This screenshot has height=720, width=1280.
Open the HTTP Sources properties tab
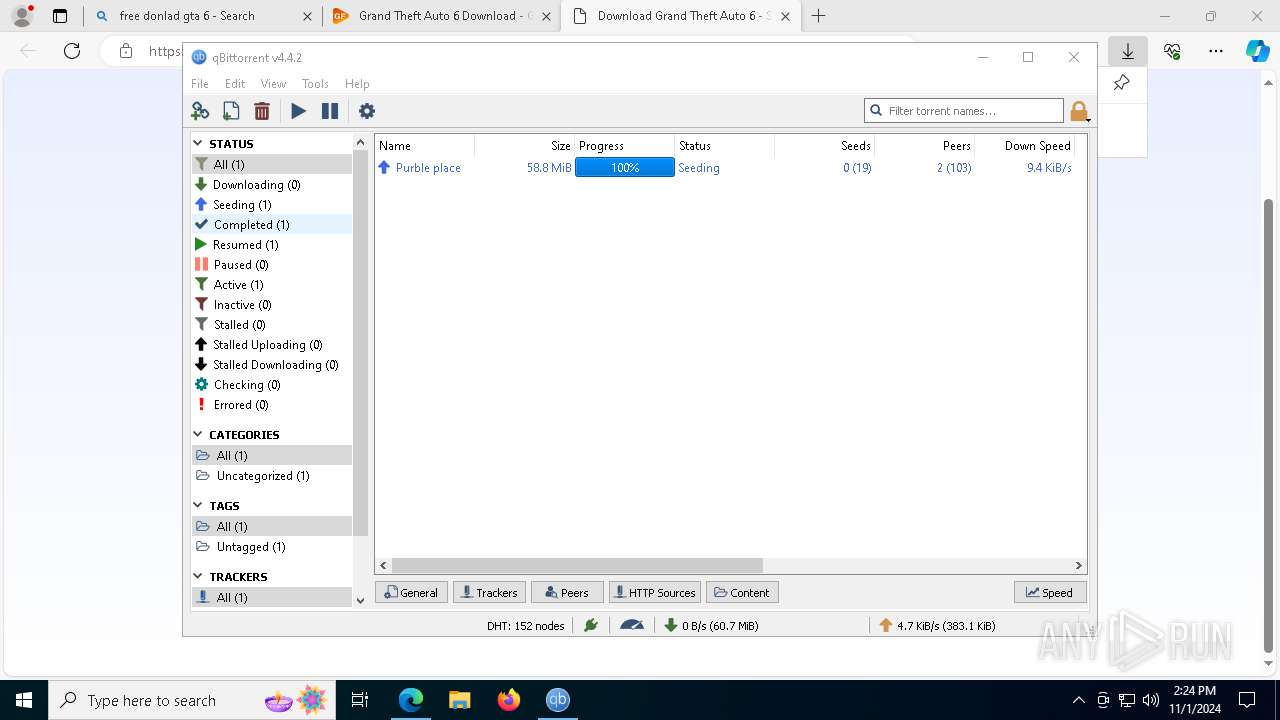pyautogui.click(x=654, y=592)
